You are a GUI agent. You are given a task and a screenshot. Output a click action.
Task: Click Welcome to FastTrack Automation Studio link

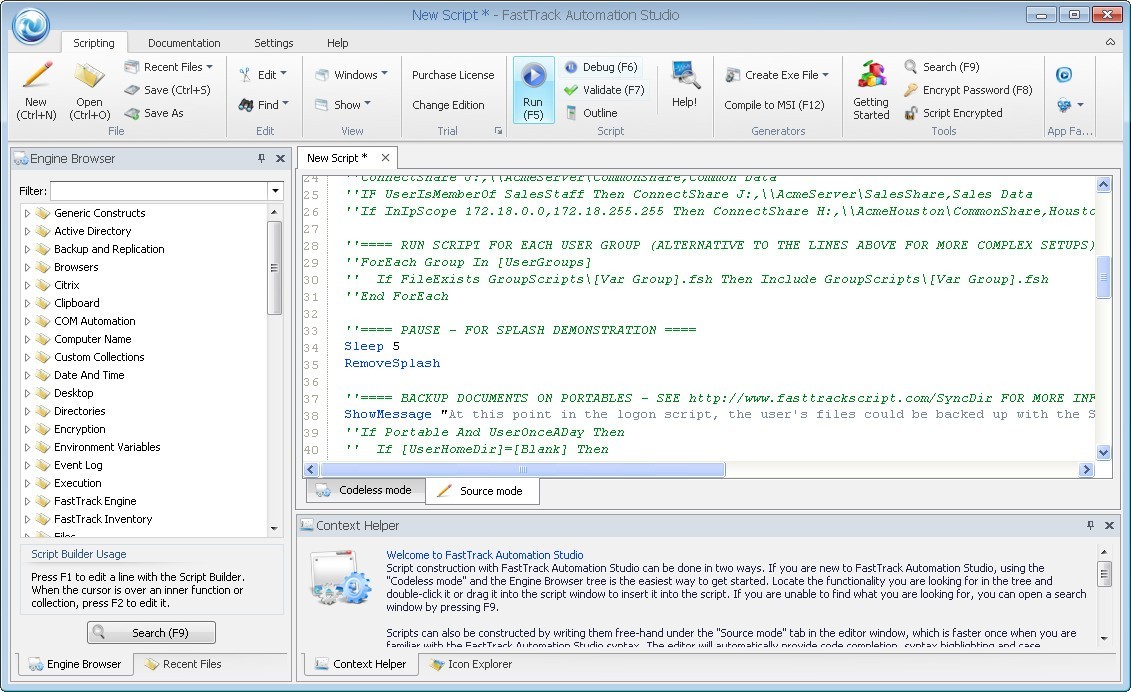[x=485, y=556]
